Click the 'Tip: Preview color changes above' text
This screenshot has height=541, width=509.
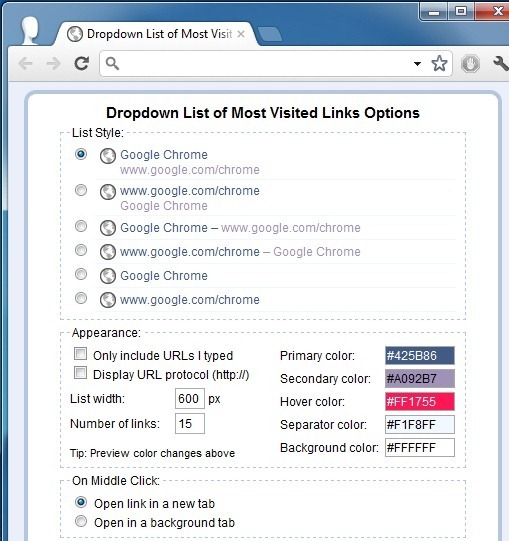(x=153, y=453)
